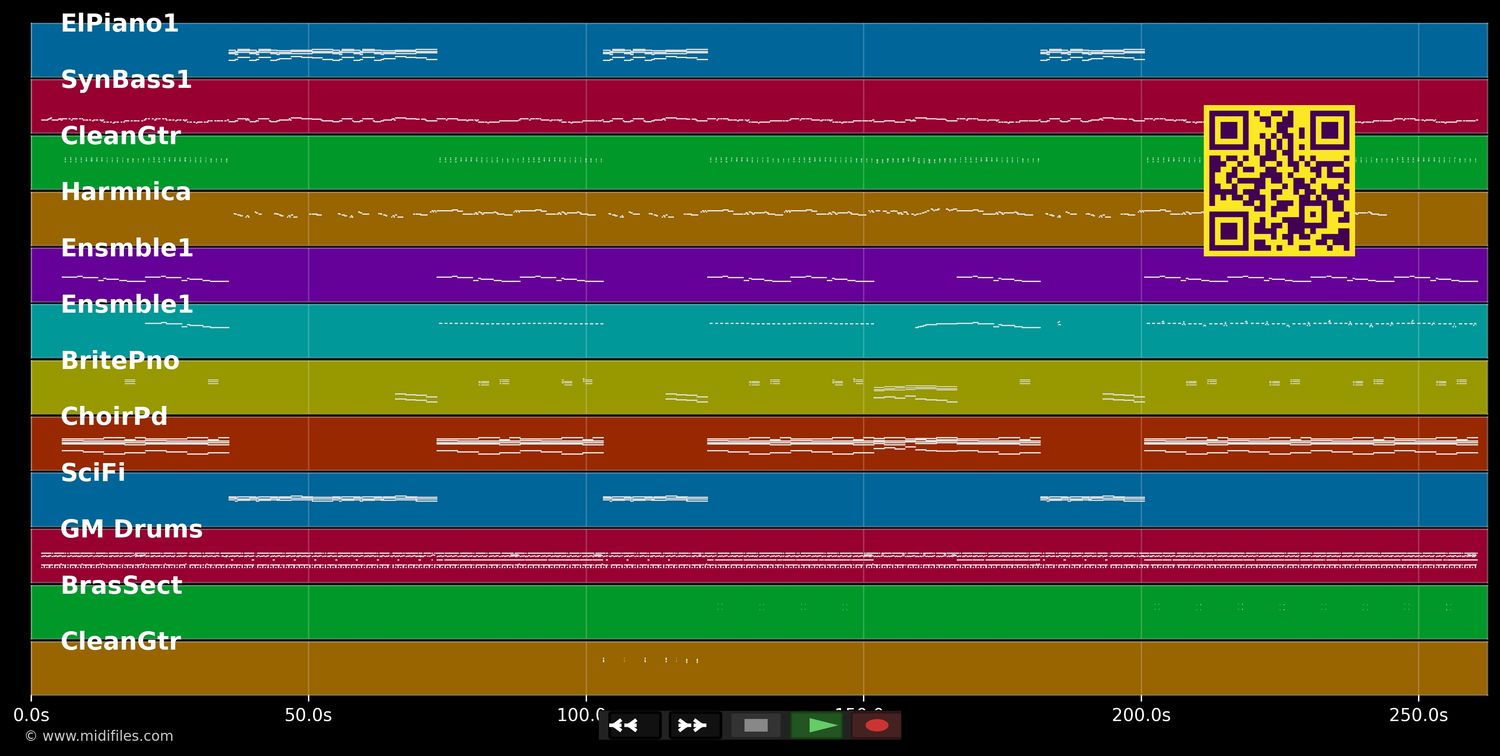This screenshot has width=1500, height=756.
Task: Start playback with the green play button
Action: (816, 725)
